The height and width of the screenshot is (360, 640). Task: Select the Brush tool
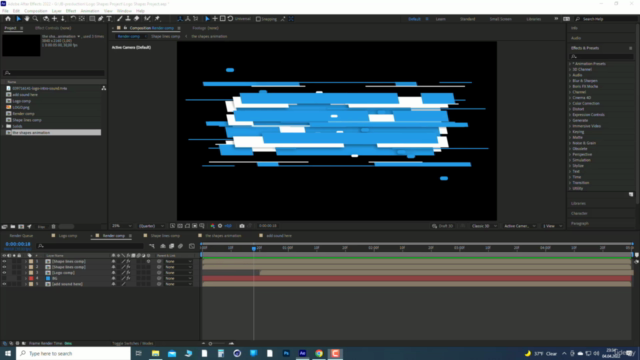coord(120,19)
